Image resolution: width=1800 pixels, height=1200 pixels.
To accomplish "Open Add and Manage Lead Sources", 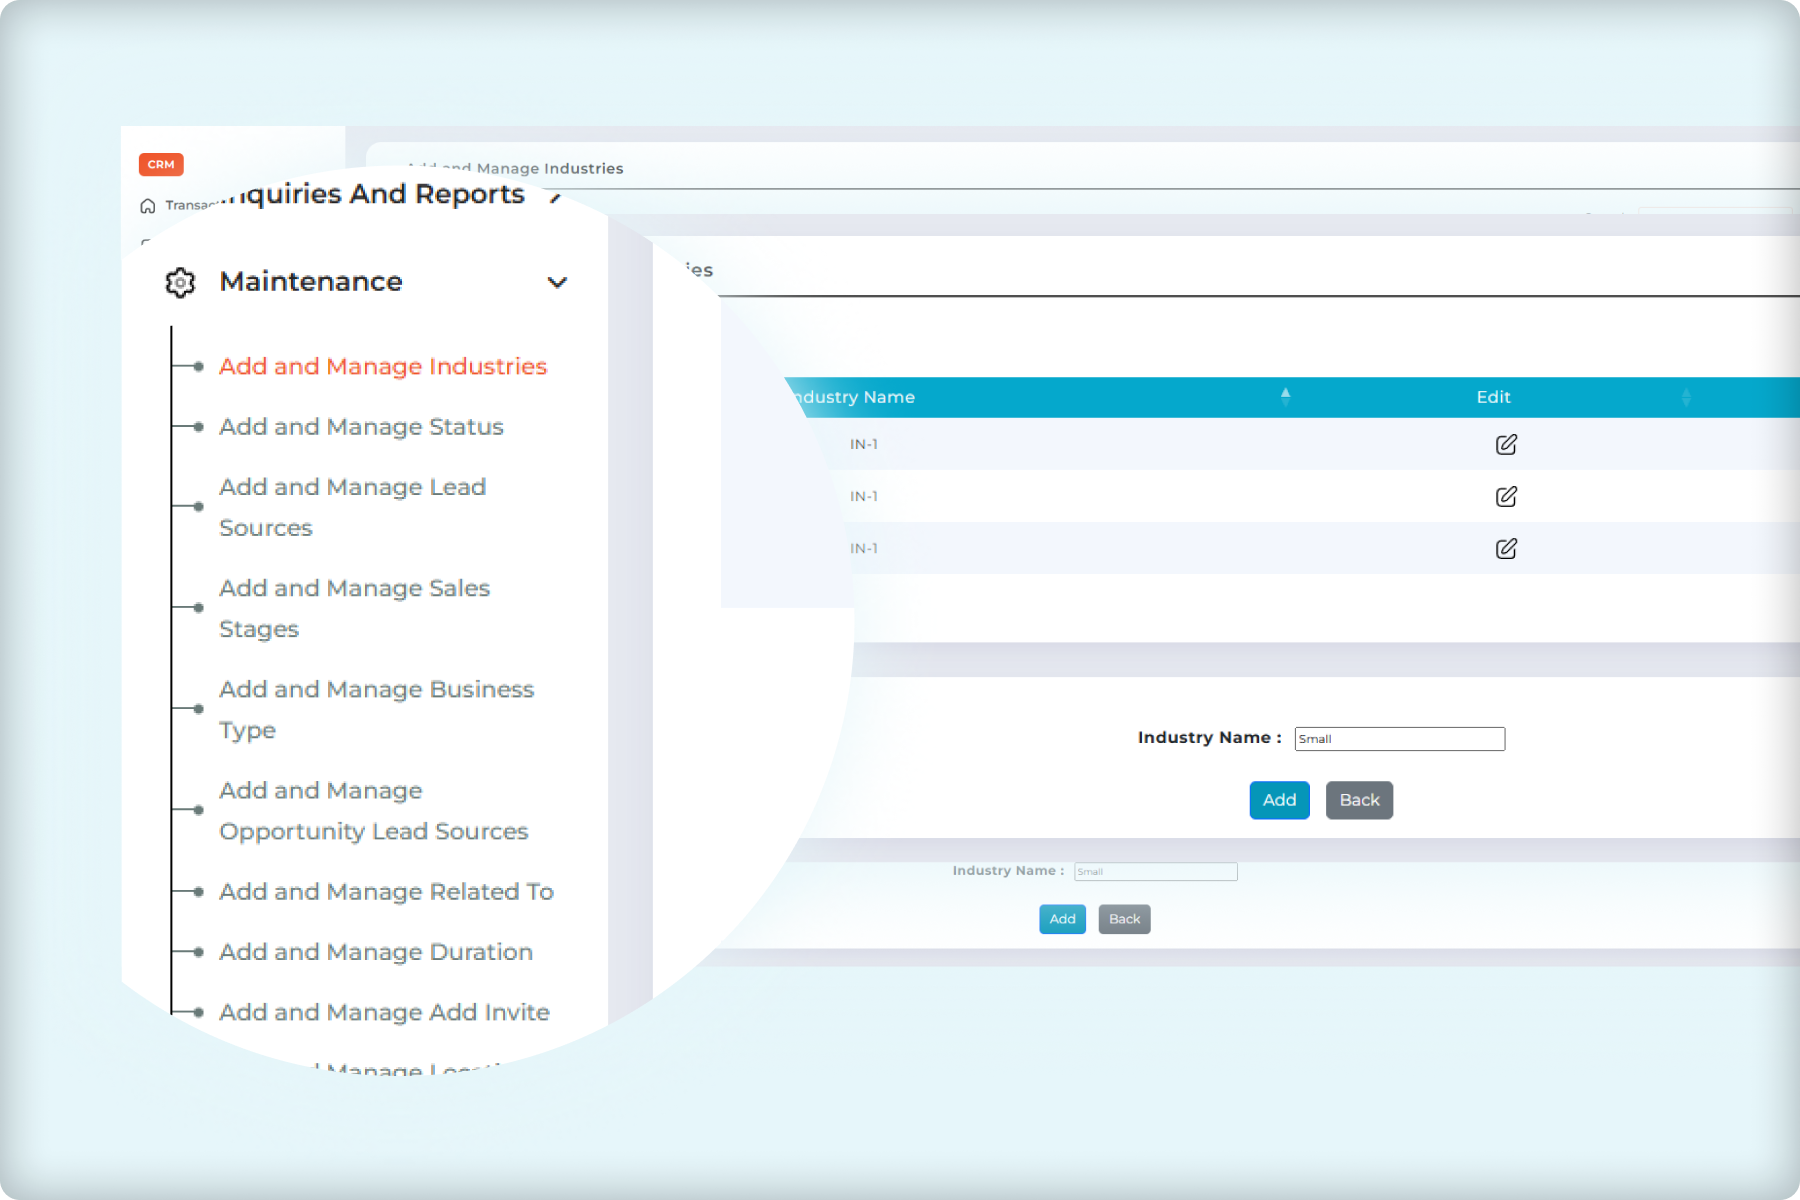I will click(352, 507).
